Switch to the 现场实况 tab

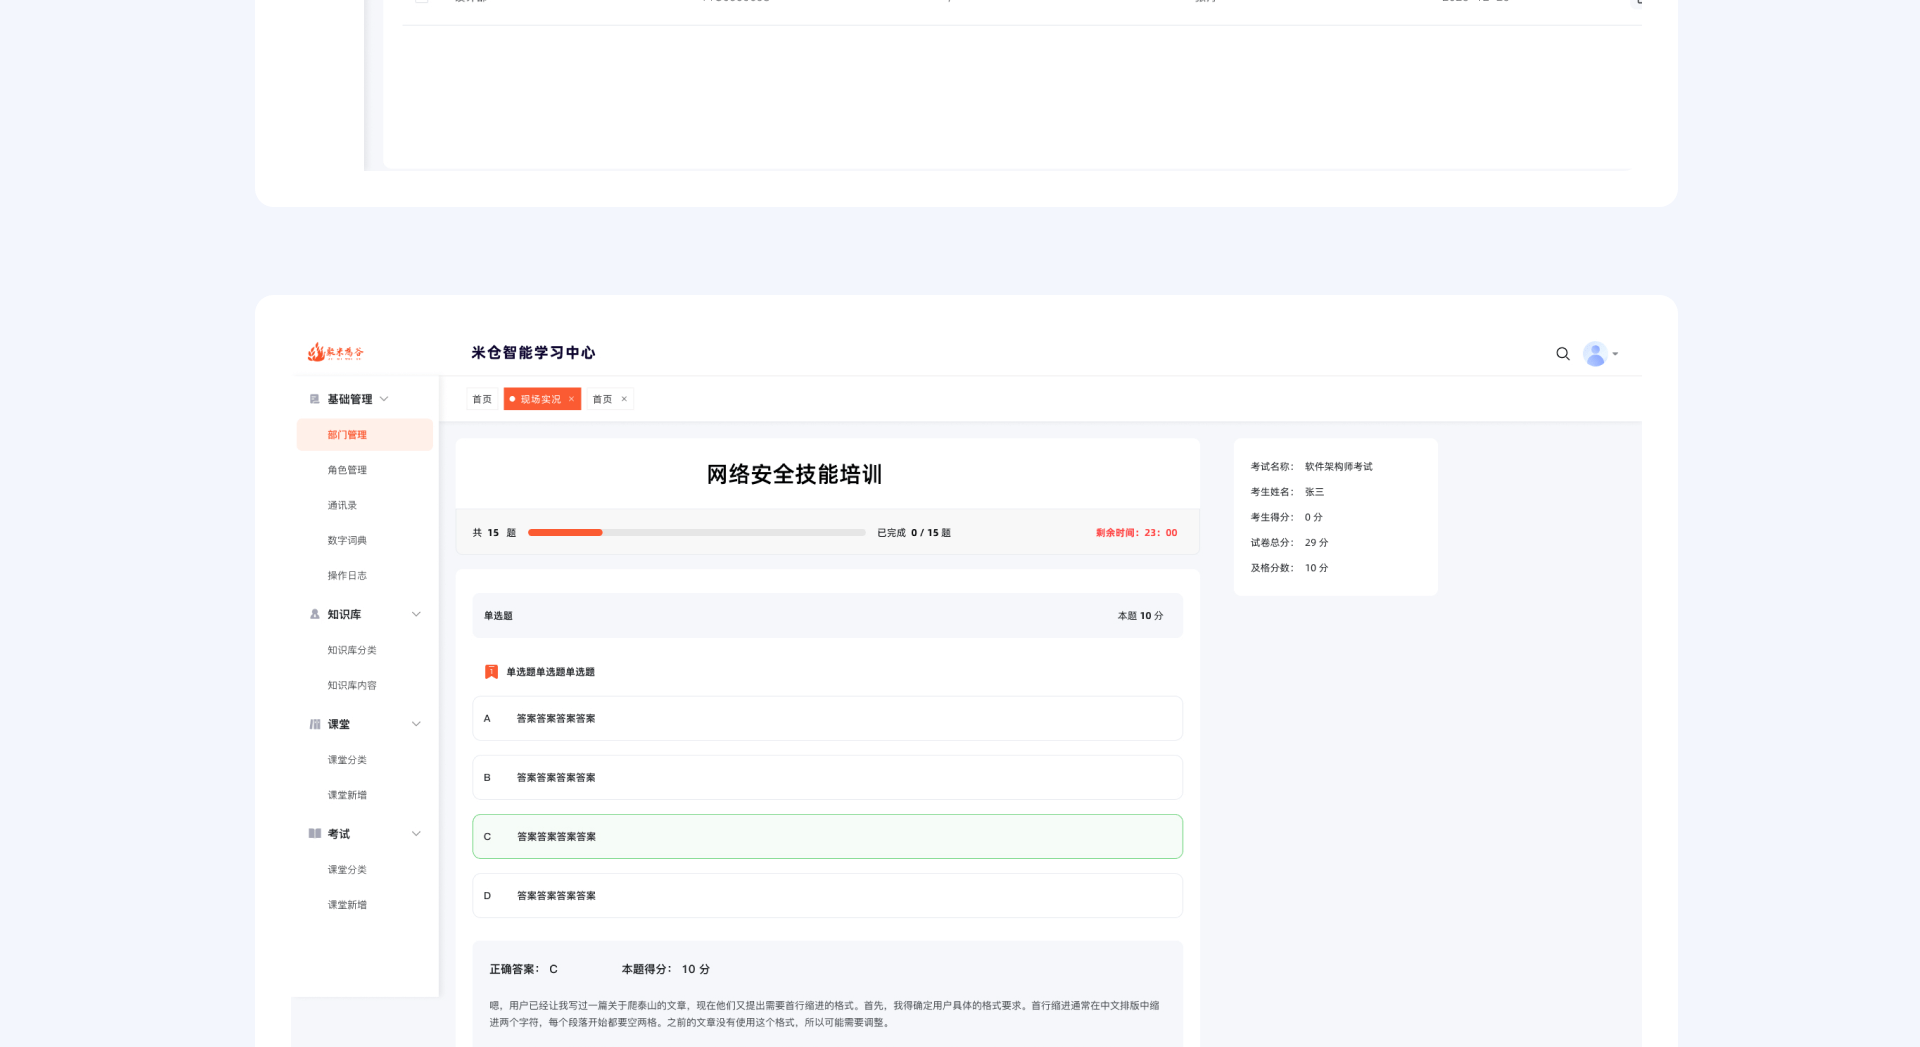pos(541,399)
